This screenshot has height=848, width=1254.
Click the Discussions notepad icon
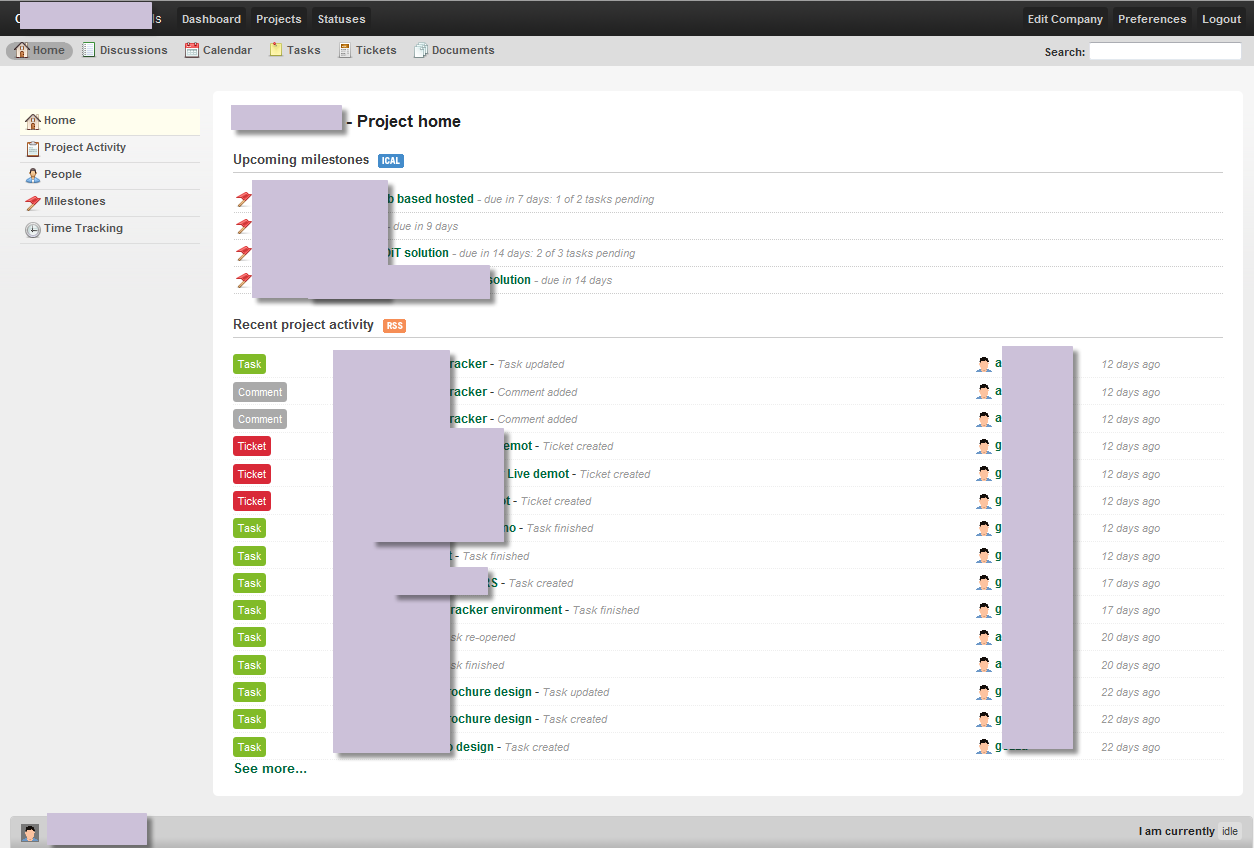(x=89, y=50)
